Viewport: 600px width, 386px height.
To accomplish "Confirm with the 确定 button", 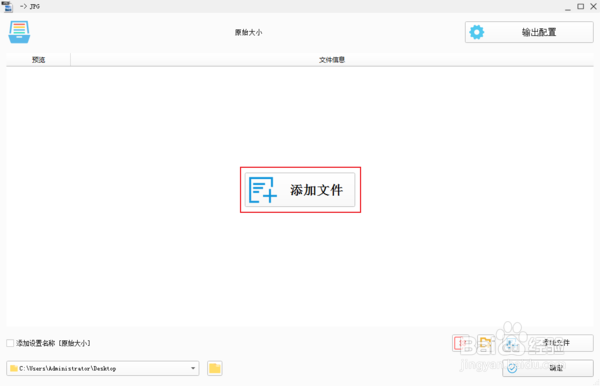I will 548,368.
